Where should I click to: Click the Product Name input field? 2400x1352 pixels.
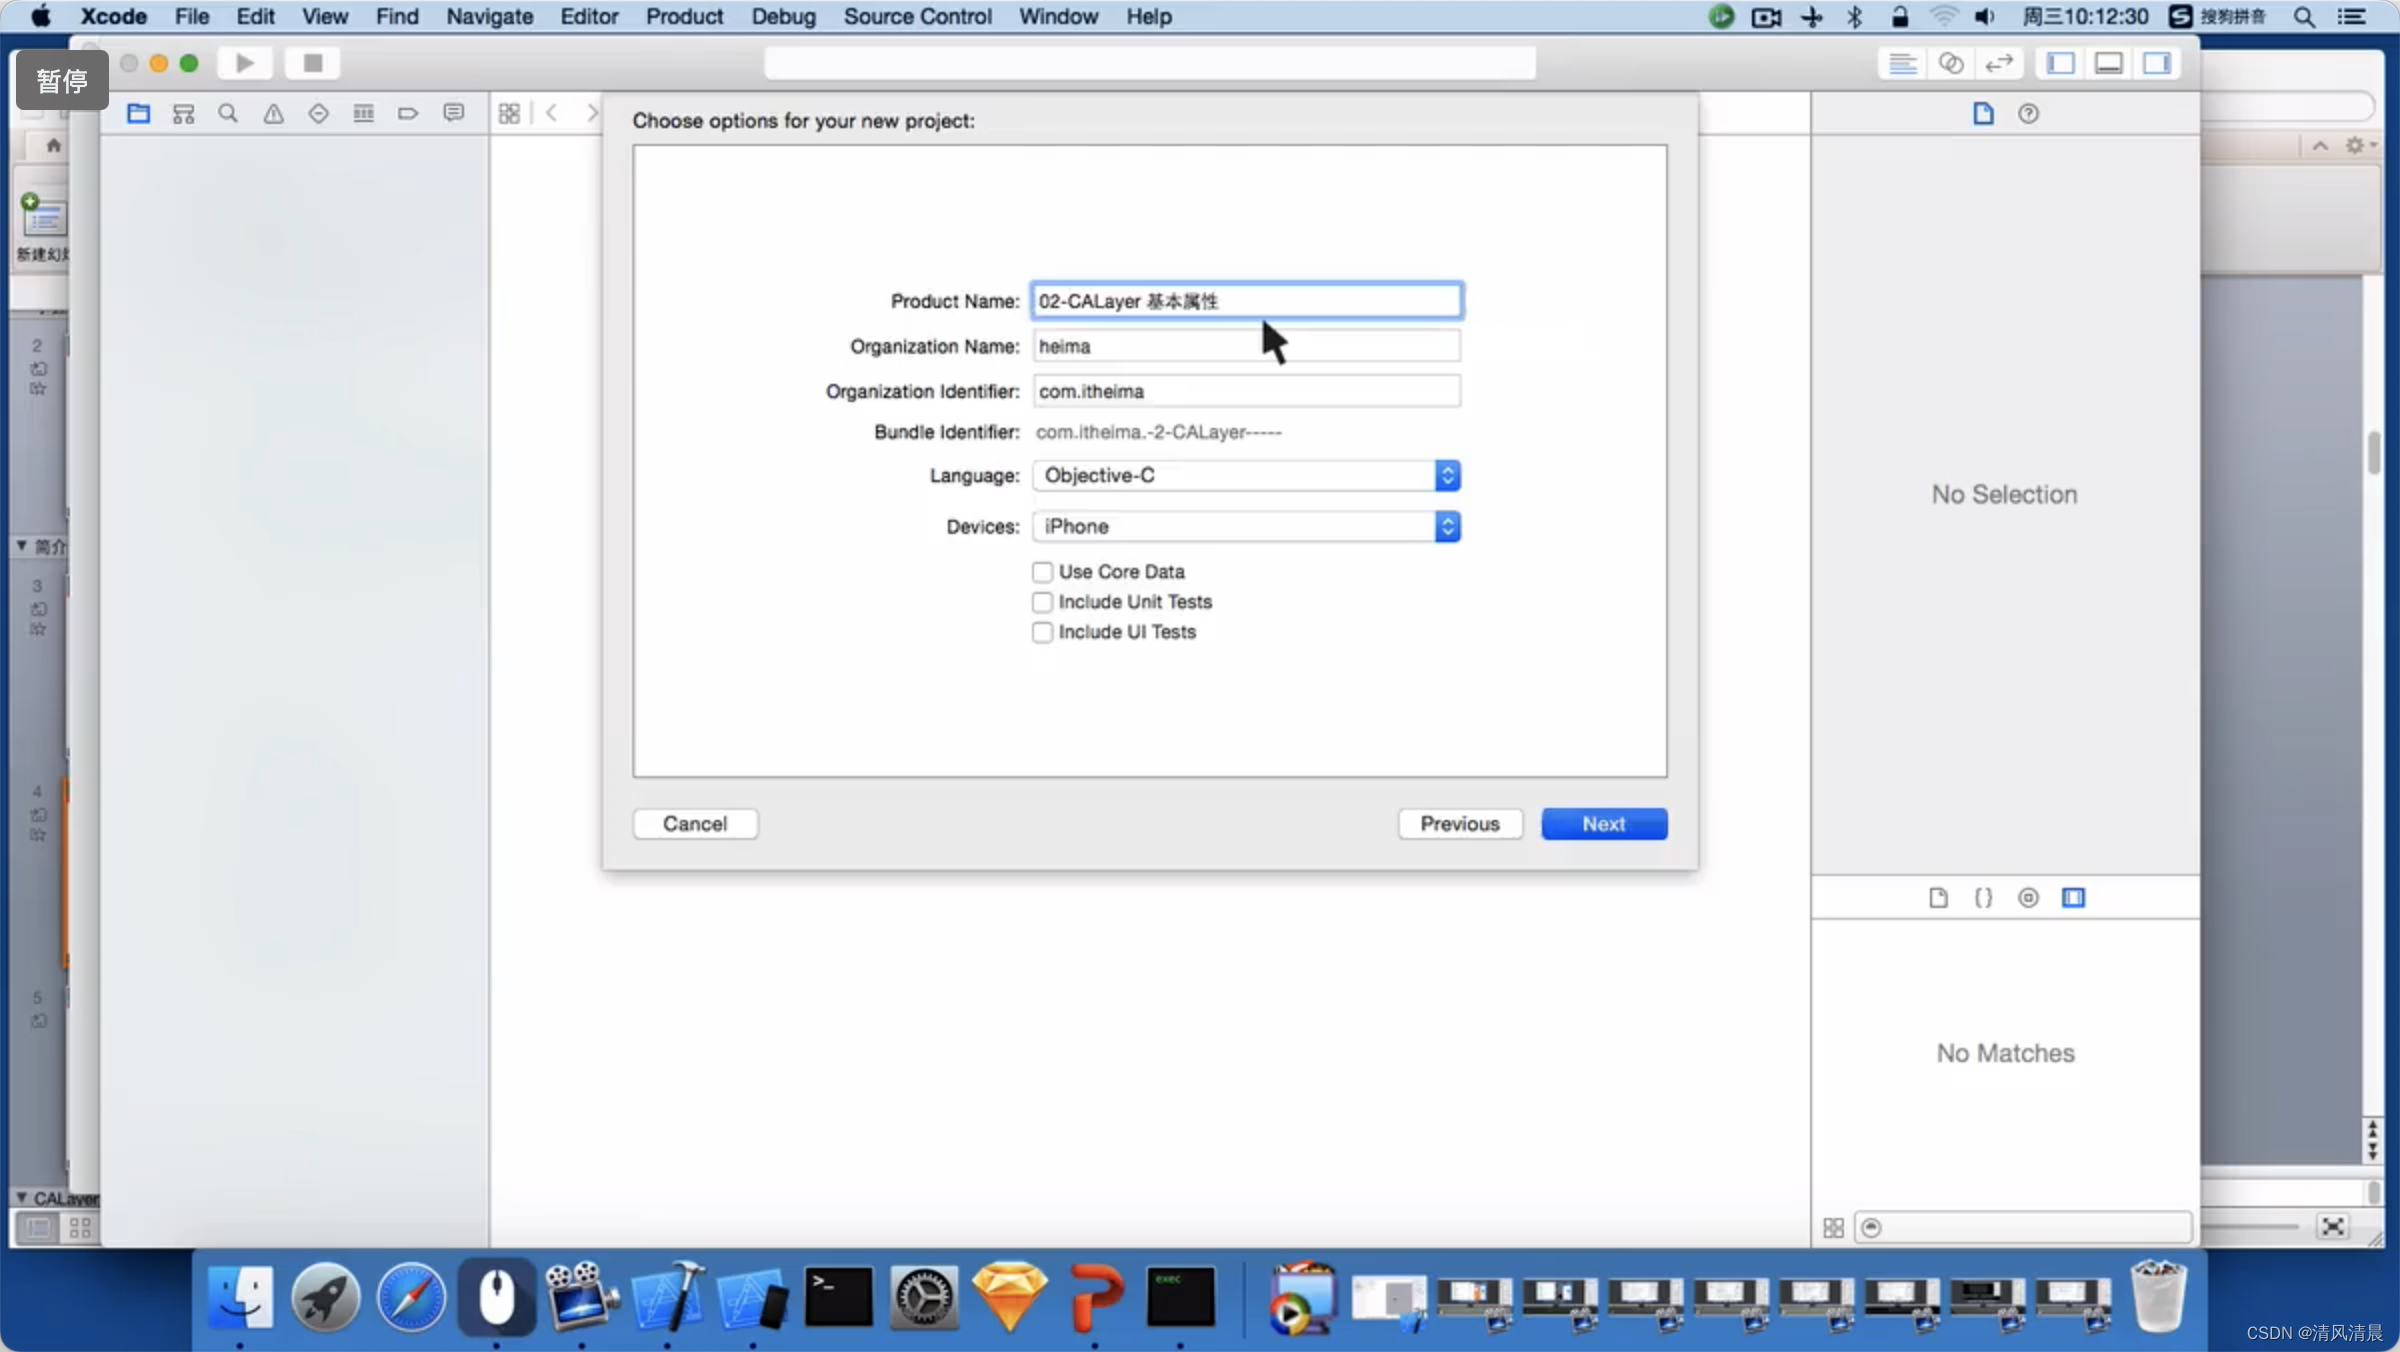(1246, 300)
